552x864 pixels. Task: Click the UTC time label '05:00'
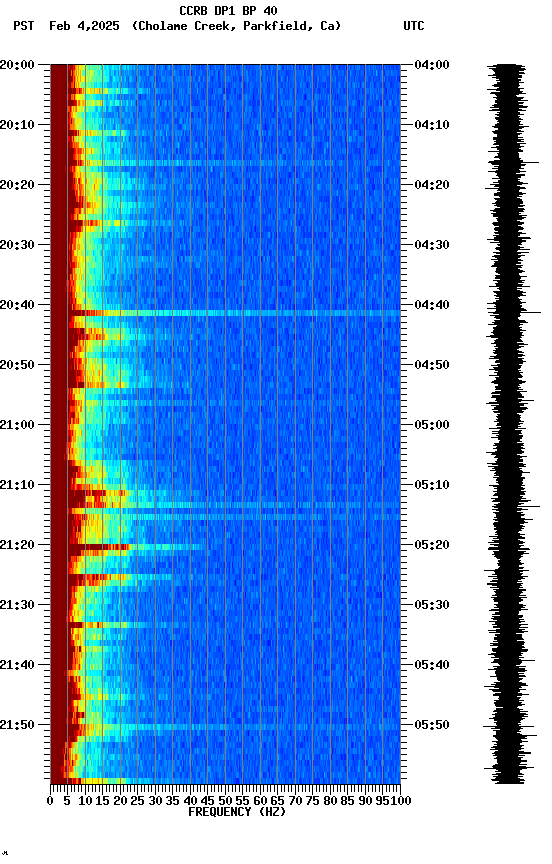[432, 425]
